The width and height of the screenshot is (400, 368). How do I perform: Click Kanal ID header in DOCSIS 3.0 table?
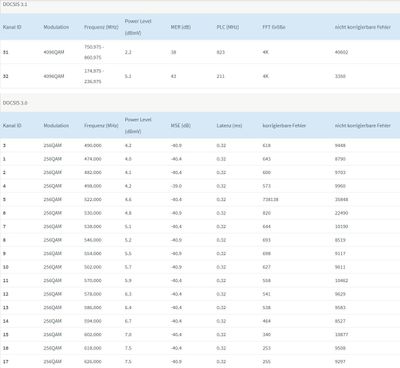tap(12, 126)
